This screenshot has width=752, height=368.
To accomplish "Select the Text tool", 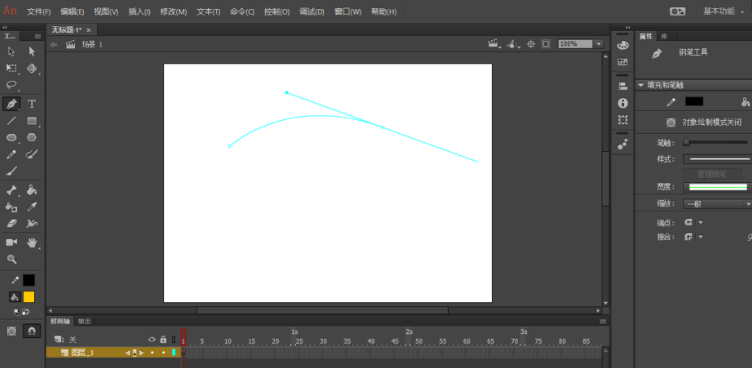I will click(x=32, y=104).
